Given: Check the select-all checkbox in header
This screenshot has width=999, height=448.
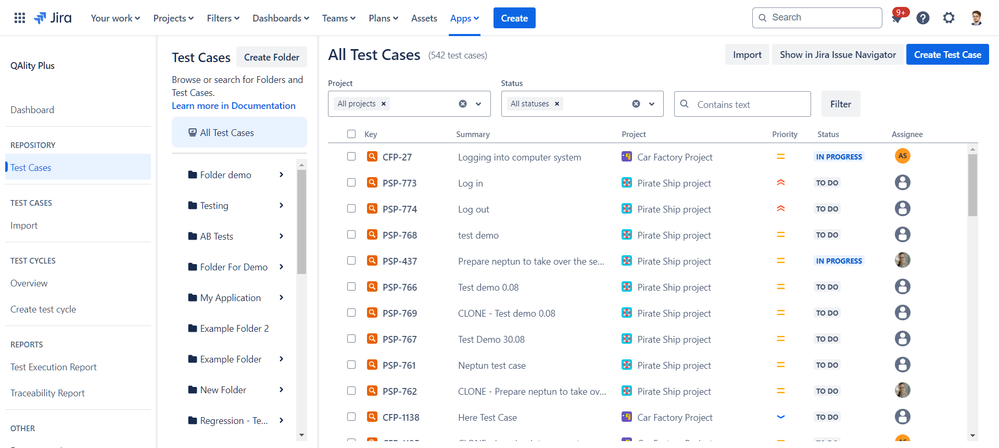Looking at the screenshot, I should (x=351, y=134).
